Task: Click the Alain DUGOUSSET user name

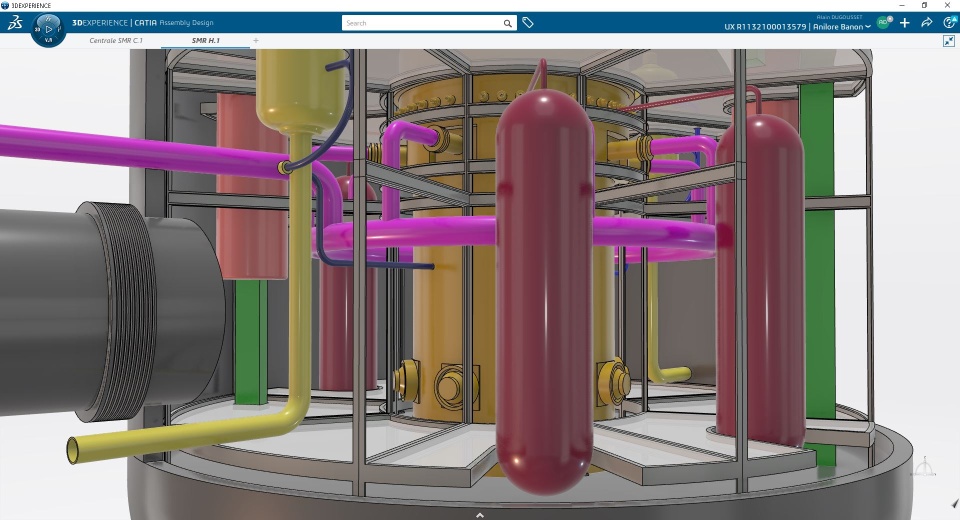Action: (x=839, y=17)
